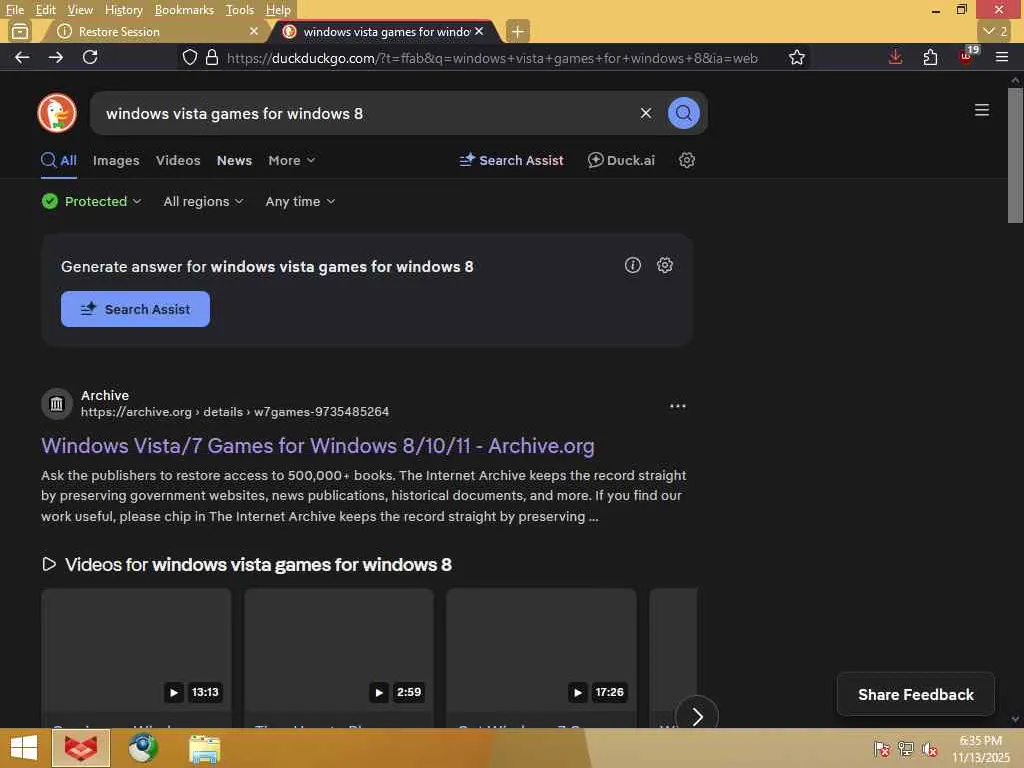Reload the current page
This screenshot has width=1024, height=768.
[x=90, y=57]
